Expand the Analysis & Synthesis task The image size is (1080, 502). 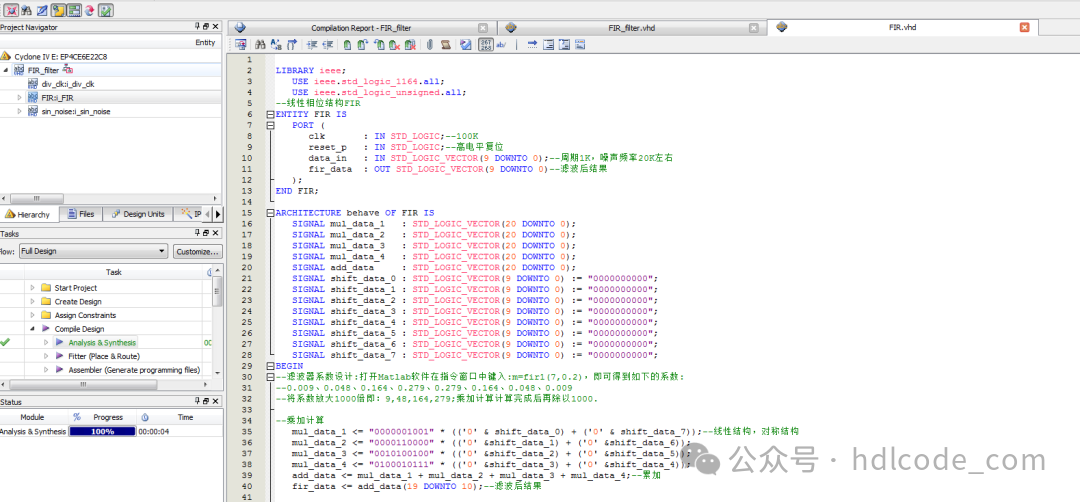(x=46, y=342)
